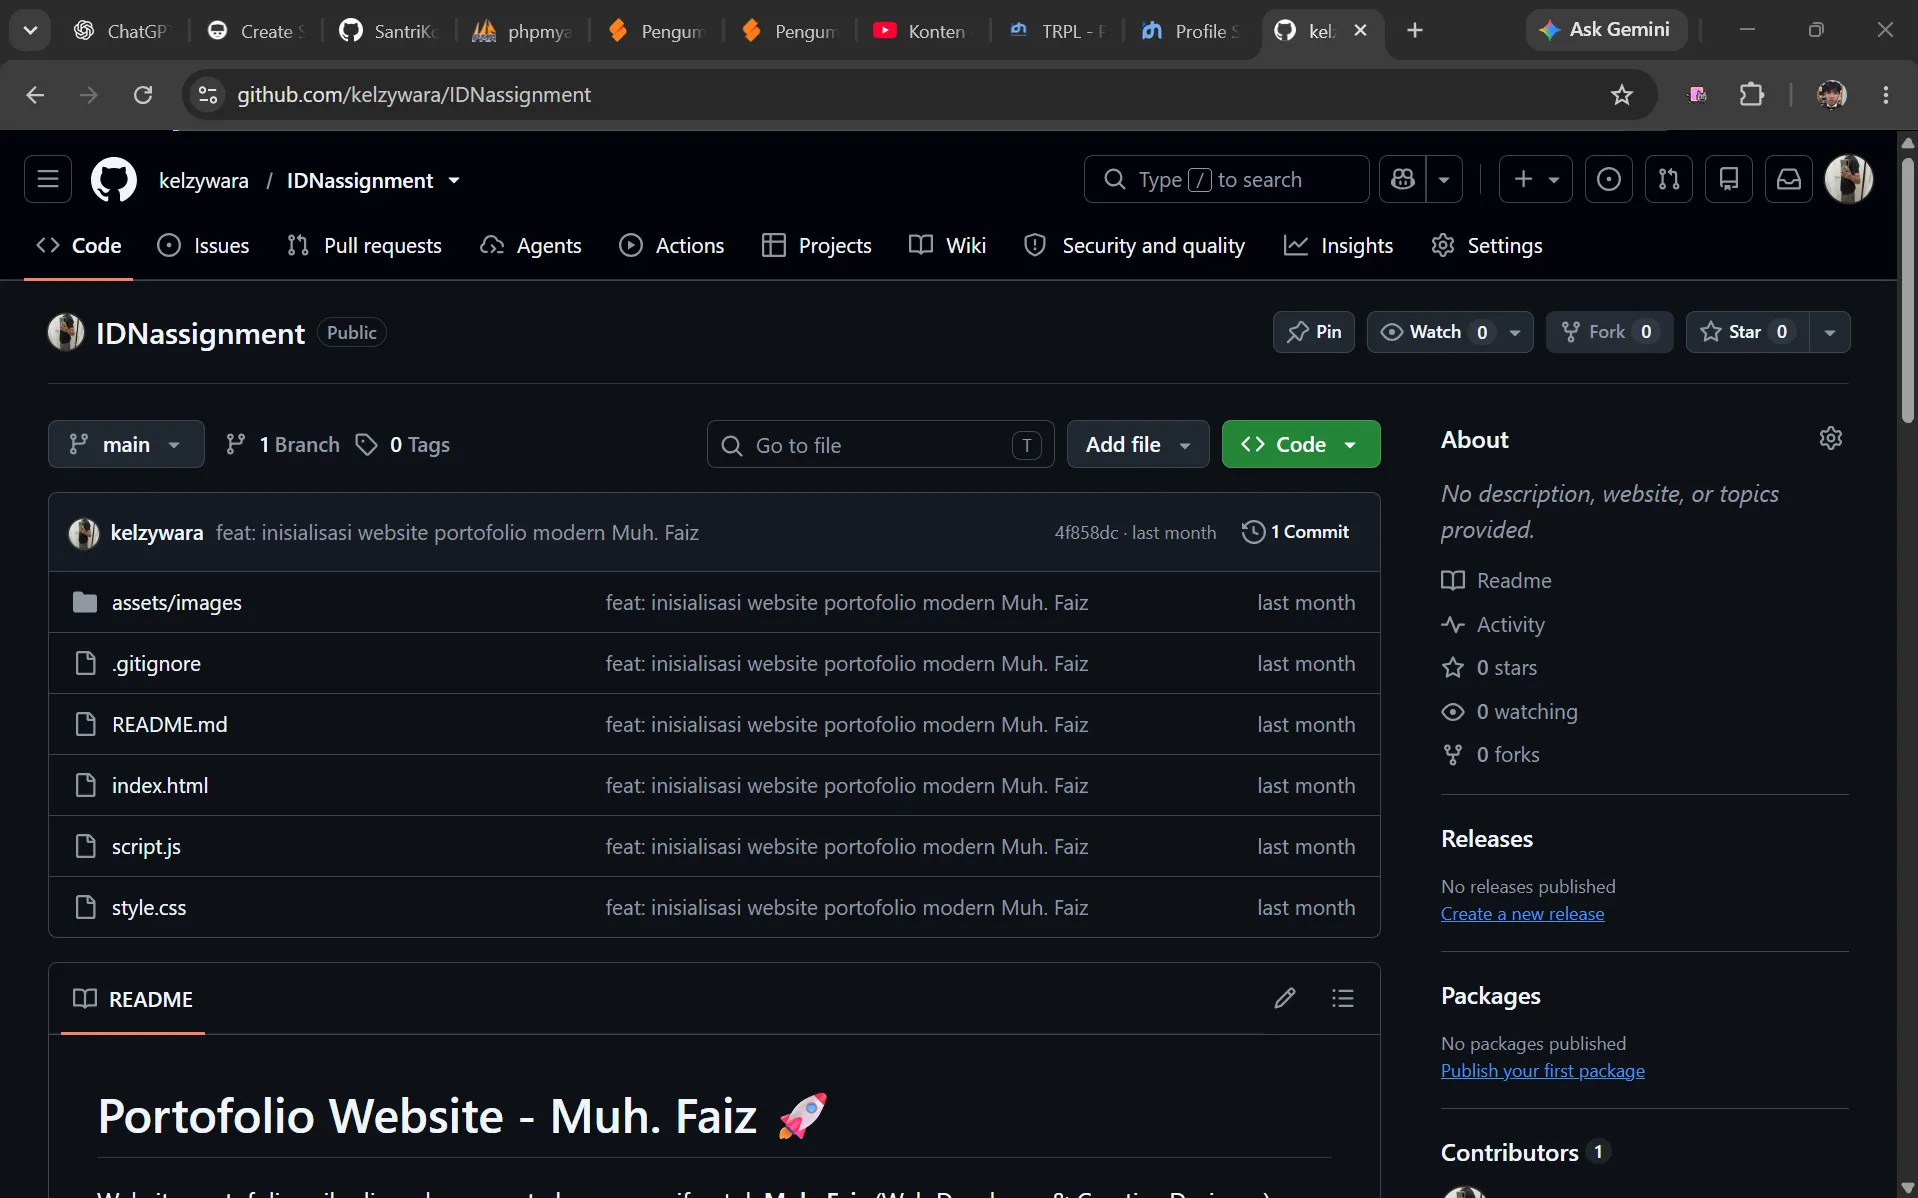
Task: Open the Settings tab
Action: tap(1487, 246)
